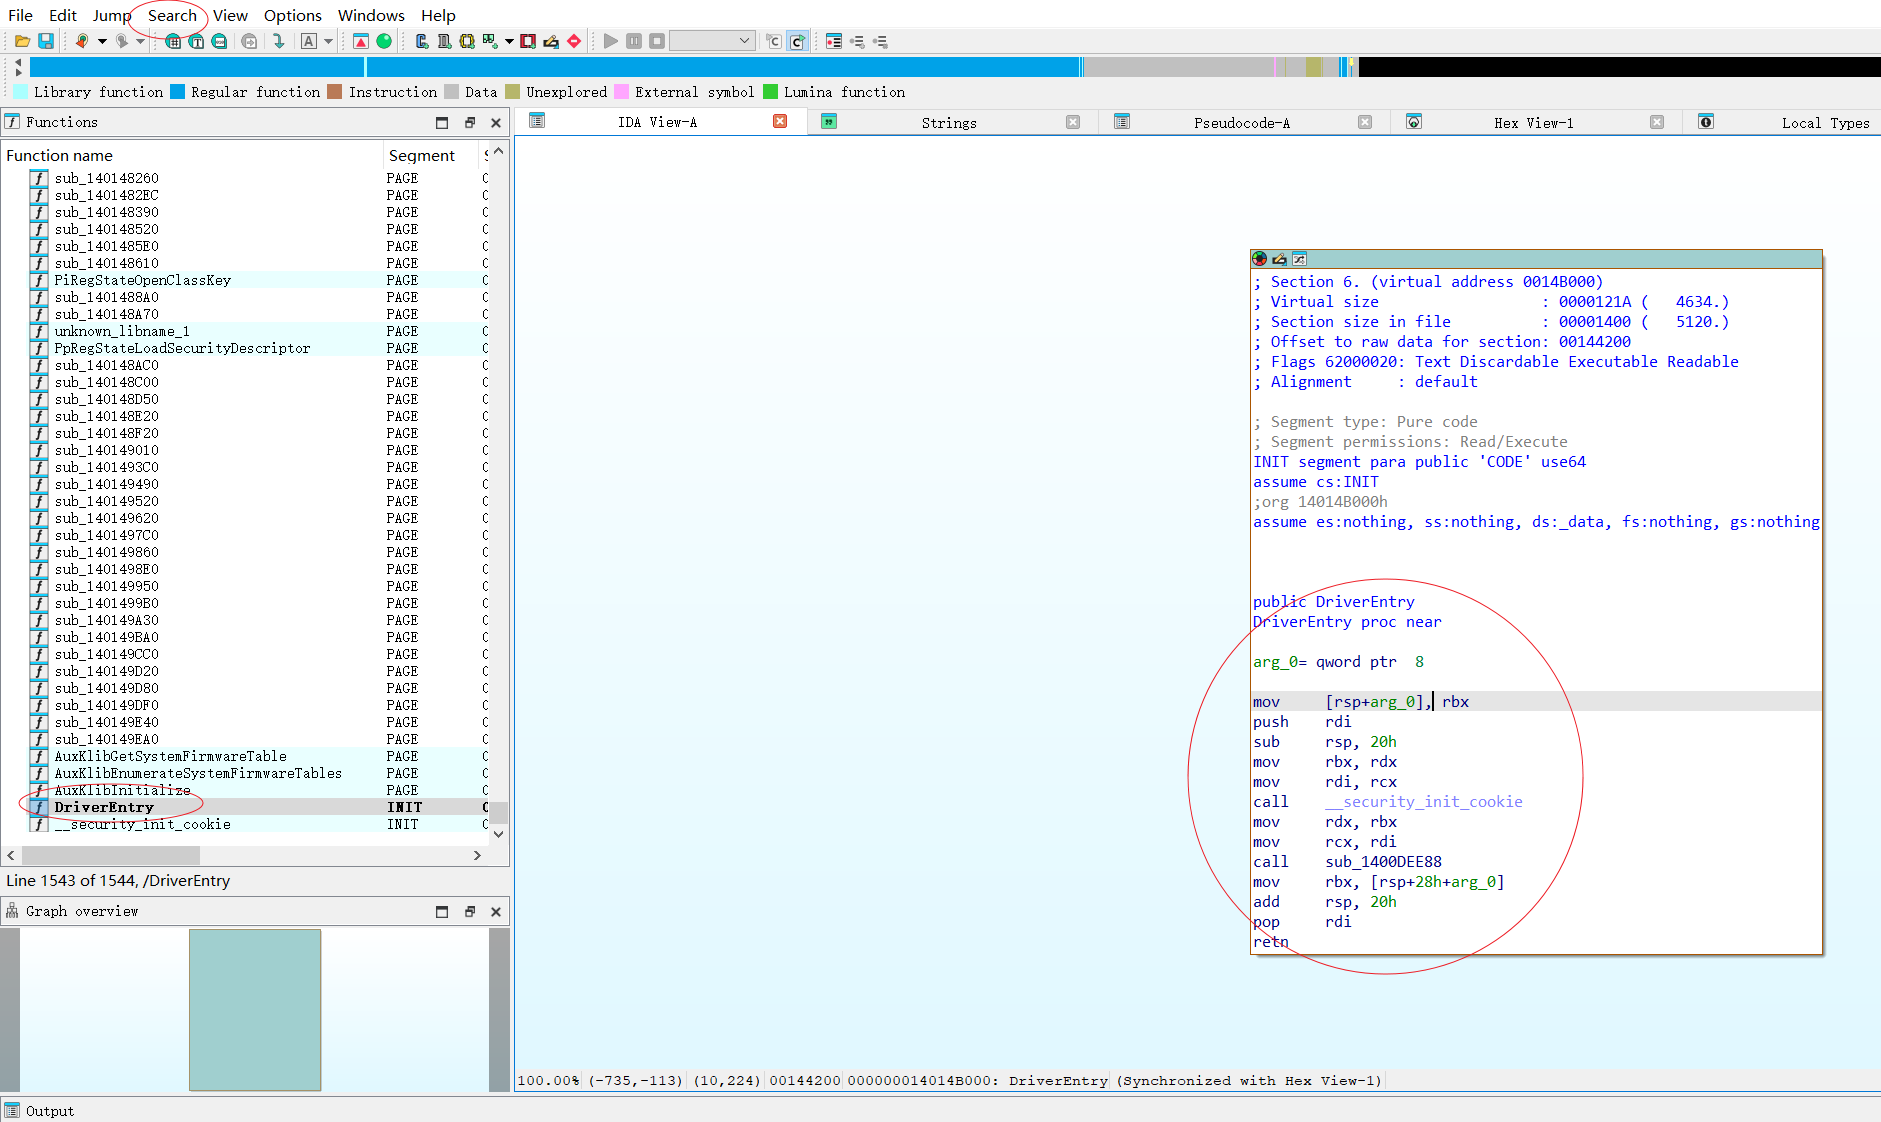Stop the debugger process
The height and width of the screenshot is (1122, 1881).
pos(657,41)
